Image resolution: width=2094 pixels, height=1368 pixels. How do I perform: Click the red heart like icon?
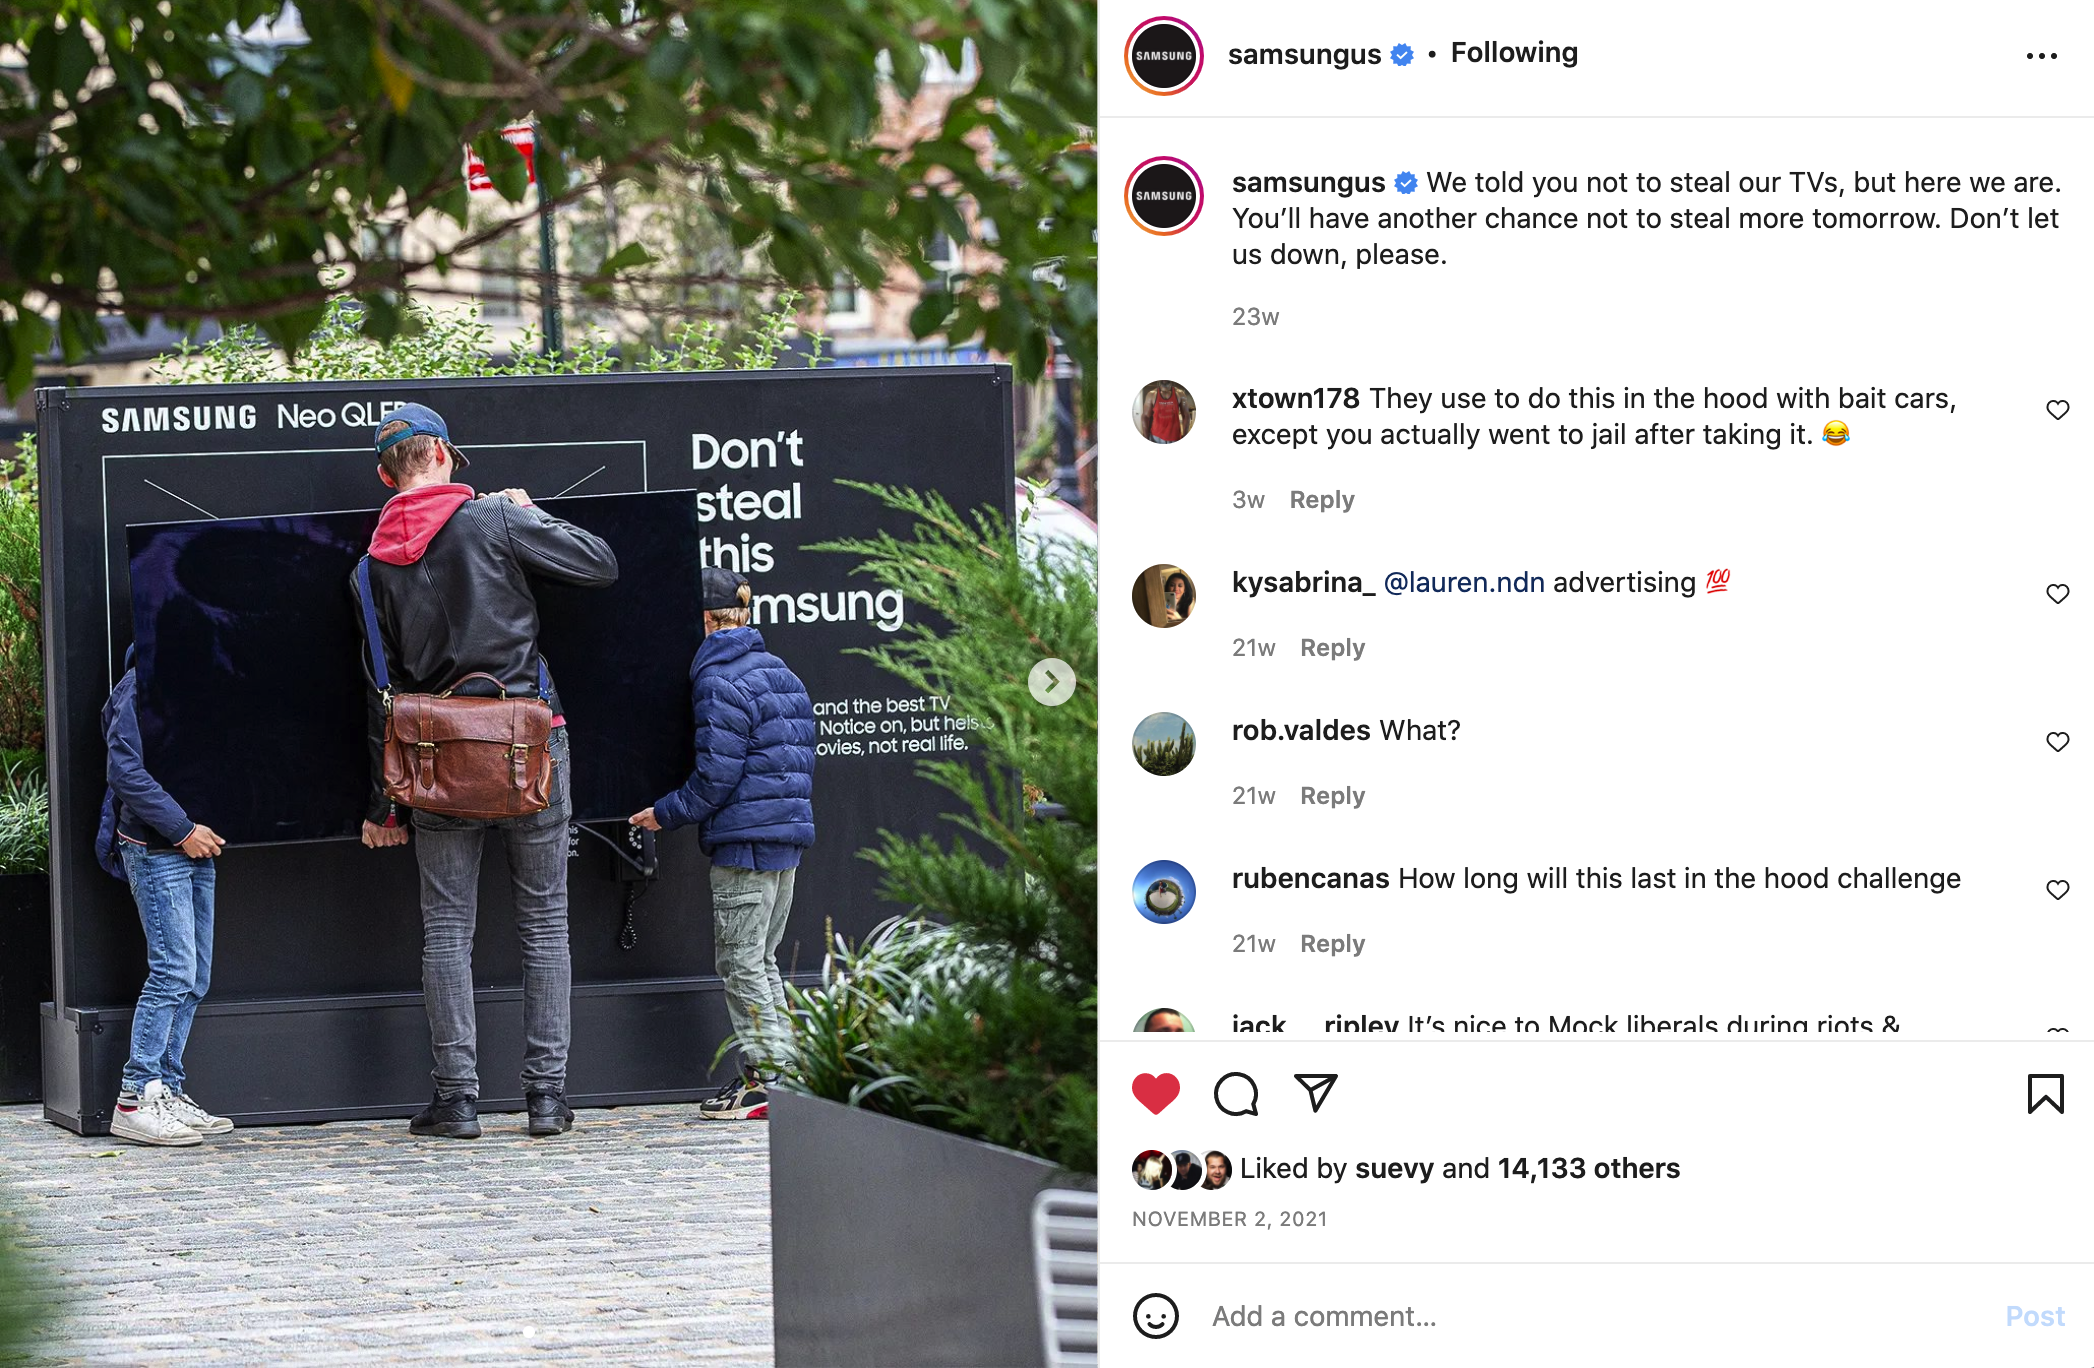click(1156, 1093)
